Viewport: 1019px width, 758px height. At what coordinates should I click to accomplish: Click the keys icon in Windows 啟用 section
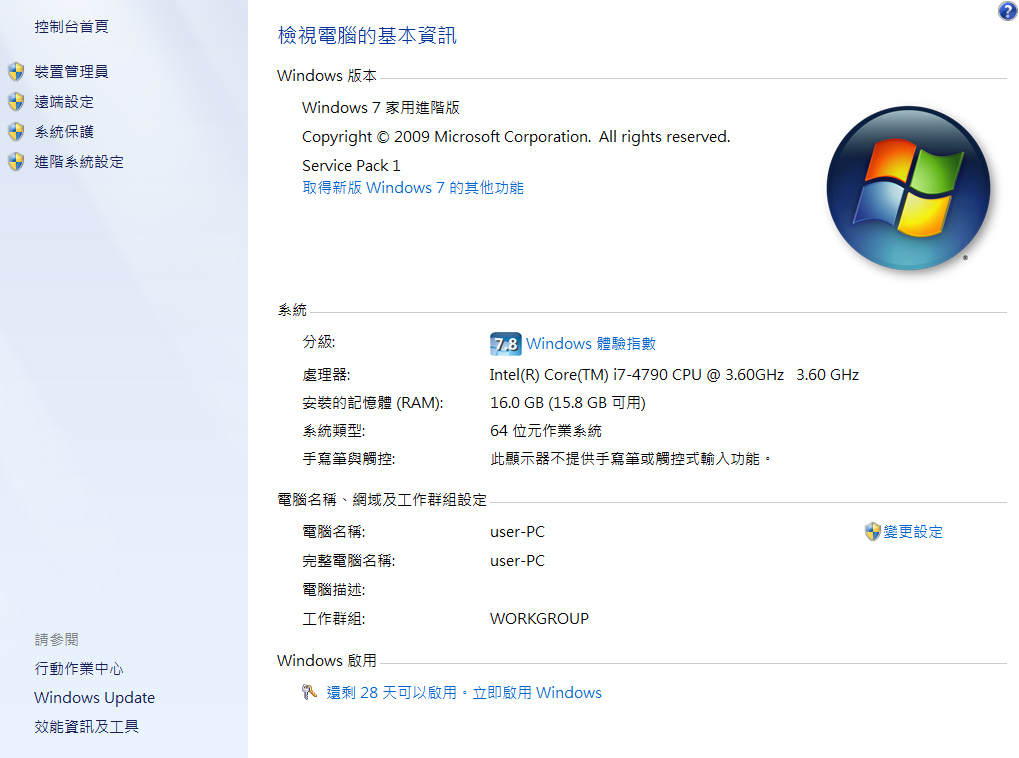point(310,693)
